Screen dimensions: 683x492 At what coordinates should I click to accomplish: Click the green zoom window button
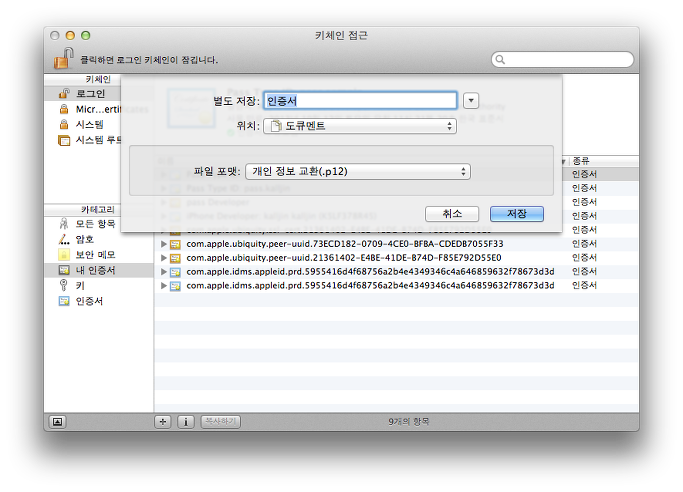pos(86,35)
